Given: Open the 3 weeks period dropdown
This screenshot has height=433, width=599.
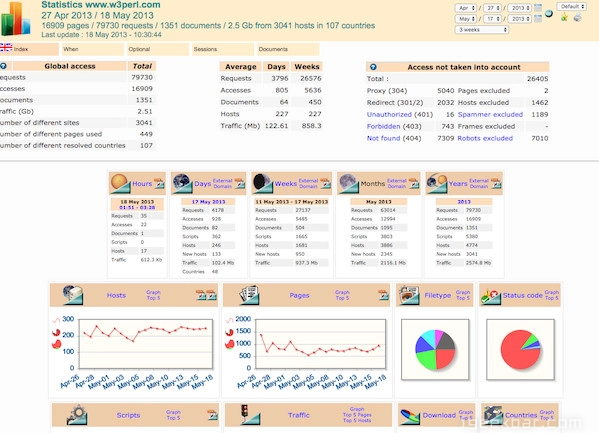Looking at the screenshot, I should [x=481, y=29].
